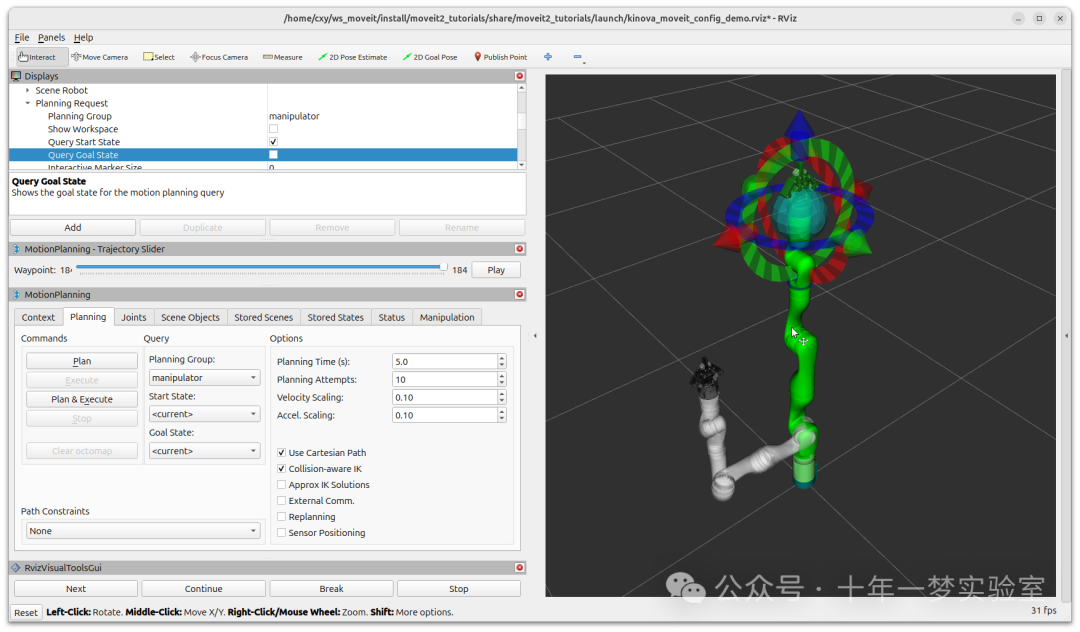Viewport: 1080px width, 632px height.
Task: Open the remove tool minus menu
Action: [579, 58]
